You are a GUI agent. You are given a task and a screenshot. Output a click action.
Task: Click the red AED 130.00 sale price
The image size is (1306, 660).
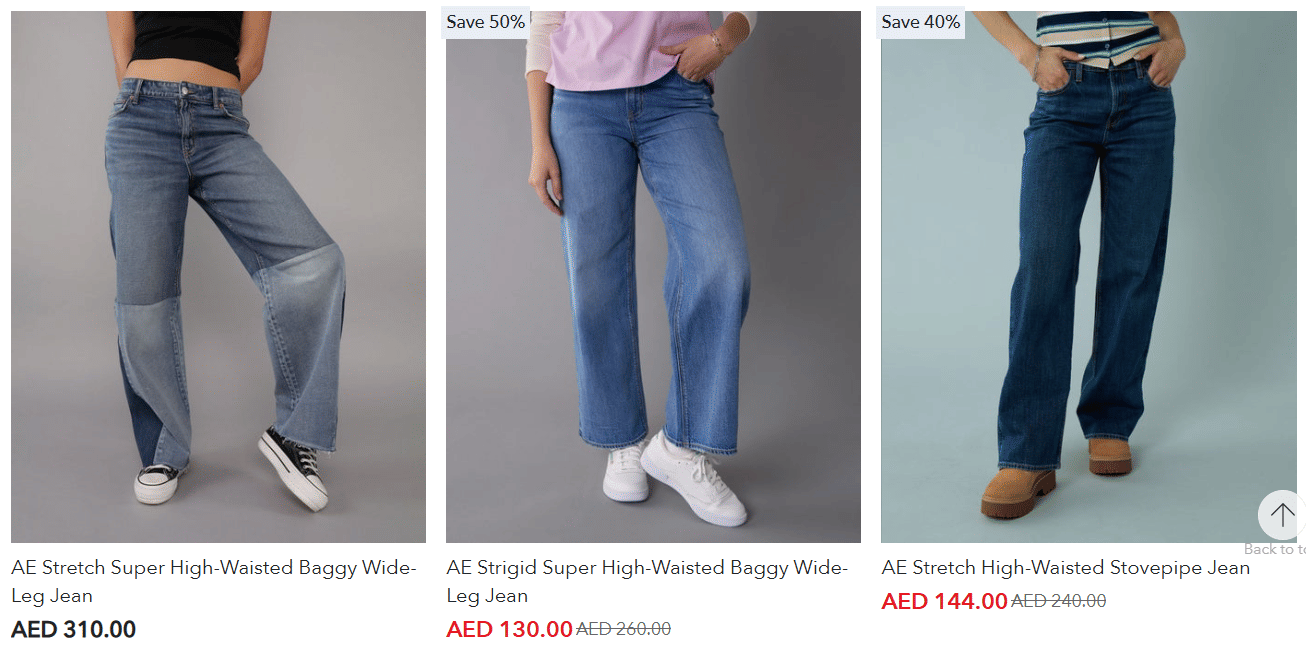click(x=509, y=630)
